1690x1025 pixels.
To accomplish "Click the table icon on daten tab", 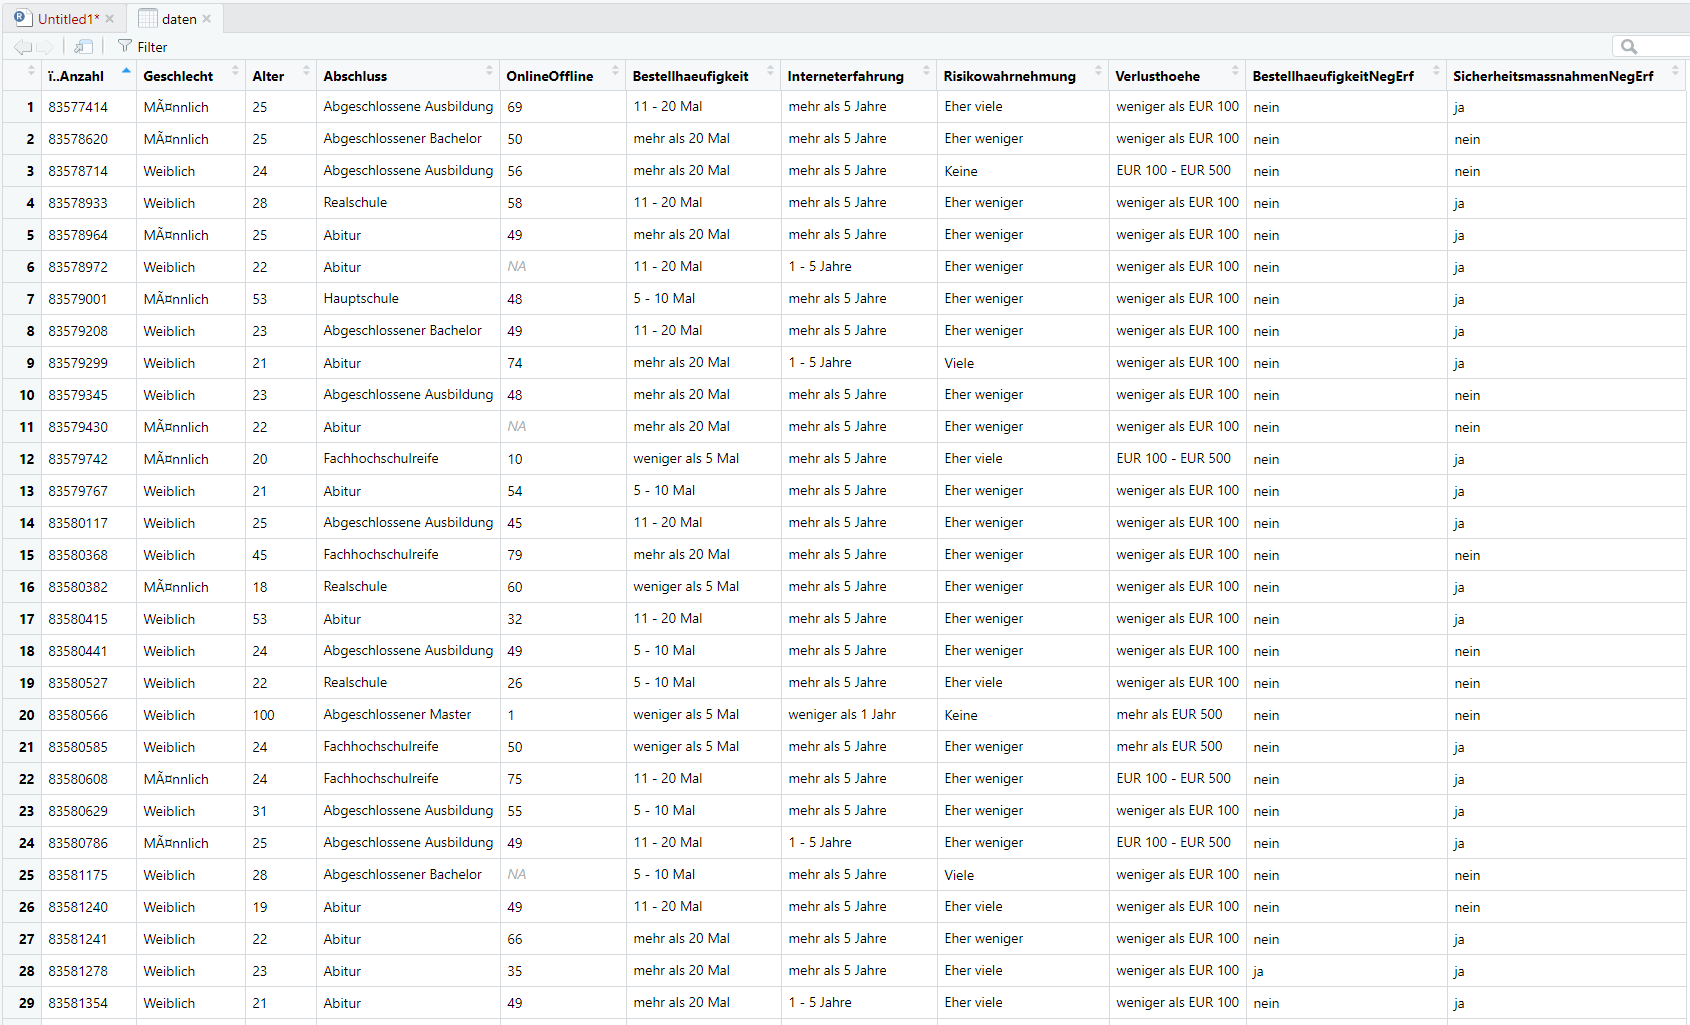I will (x=148, y=19).
